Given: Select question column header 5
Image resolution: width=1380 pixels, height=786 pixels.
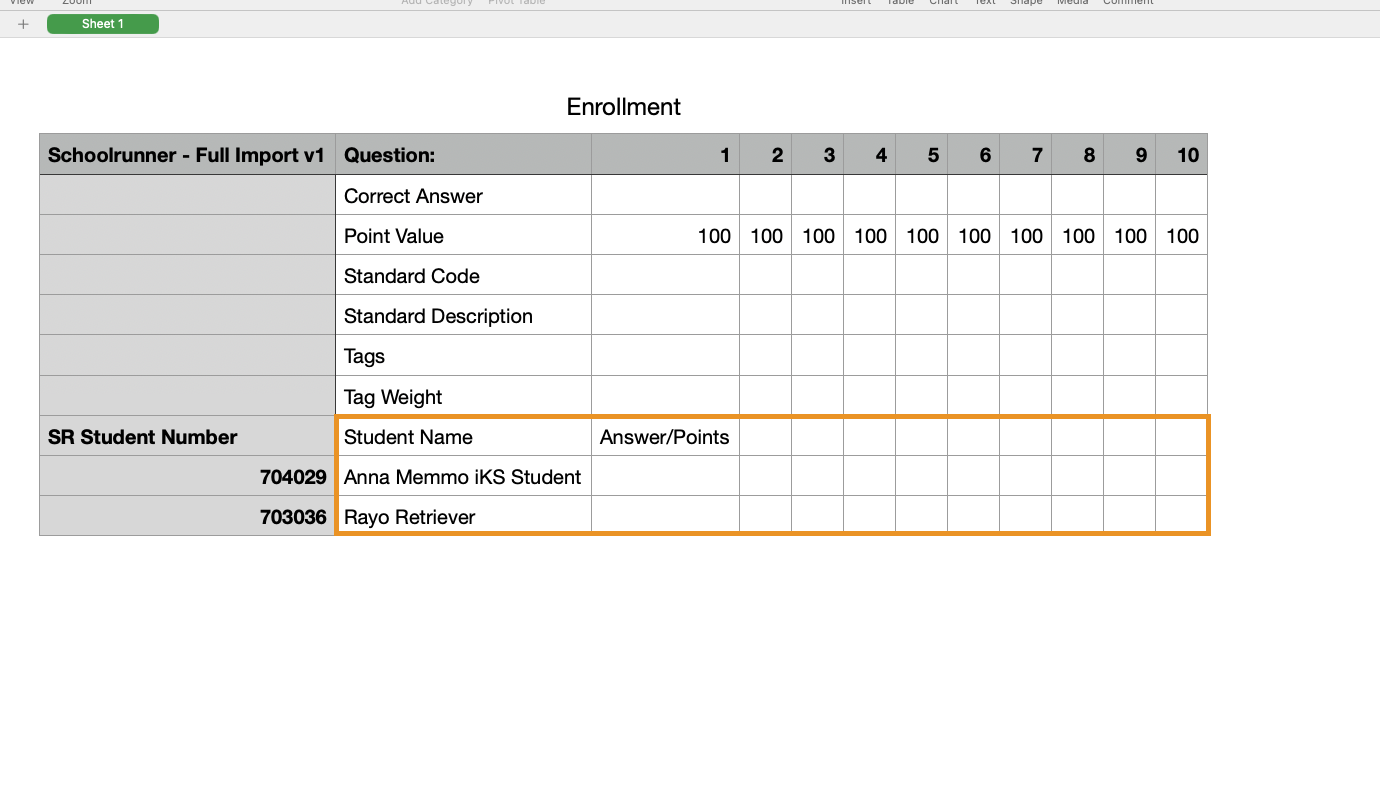Looking at the screenshot, I should (x=922, y=155).
